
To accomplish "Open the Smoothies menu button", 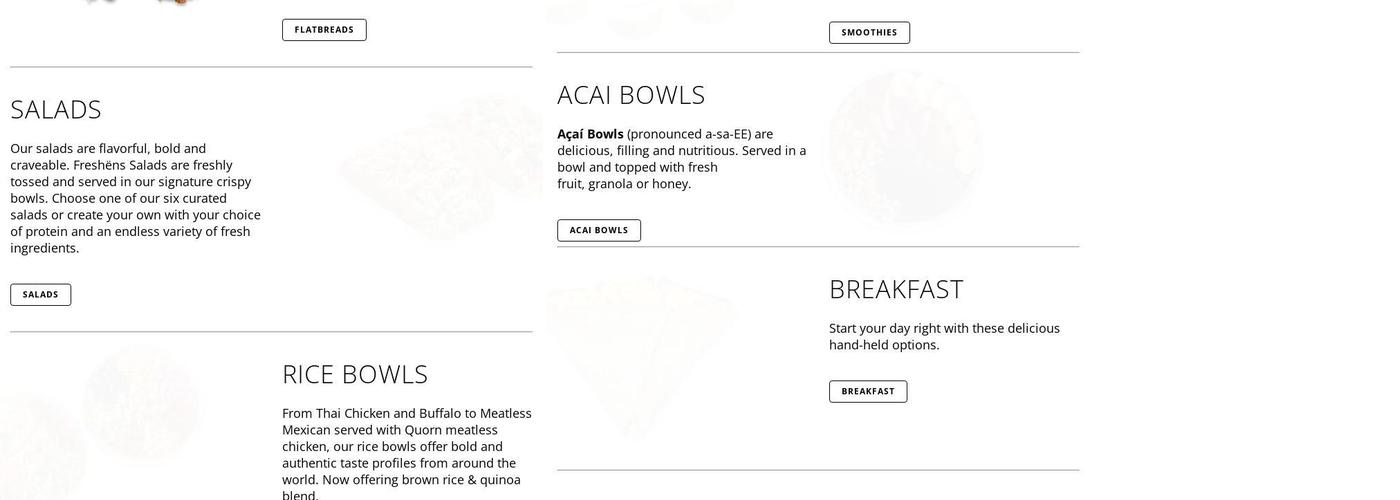I will [869, 33].
